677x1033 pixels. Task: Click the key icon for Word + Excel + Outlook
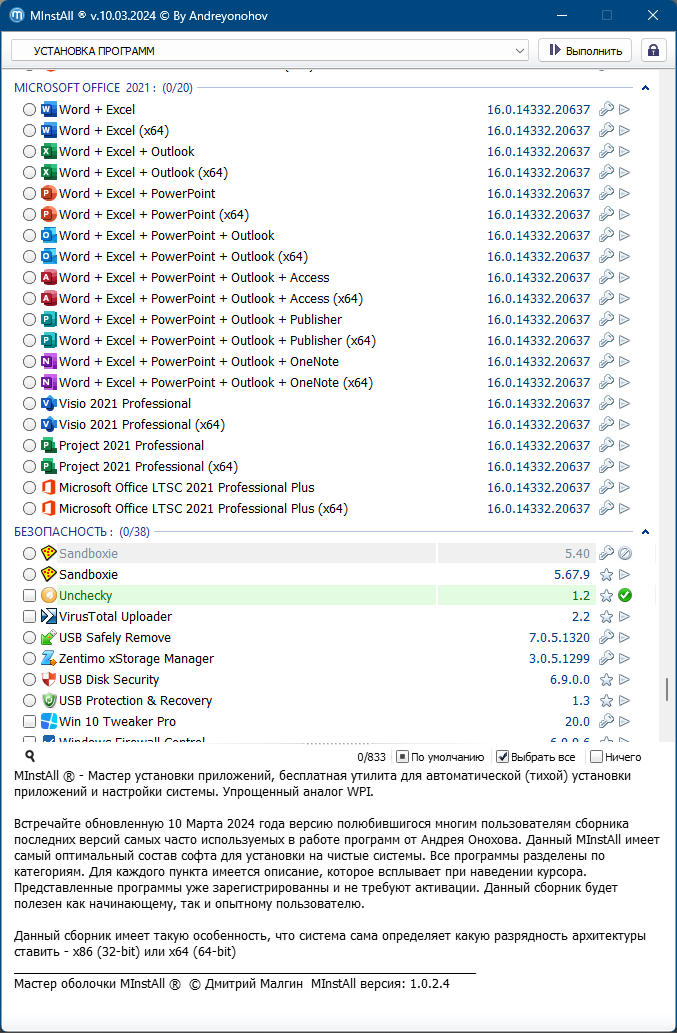point(606,152)
